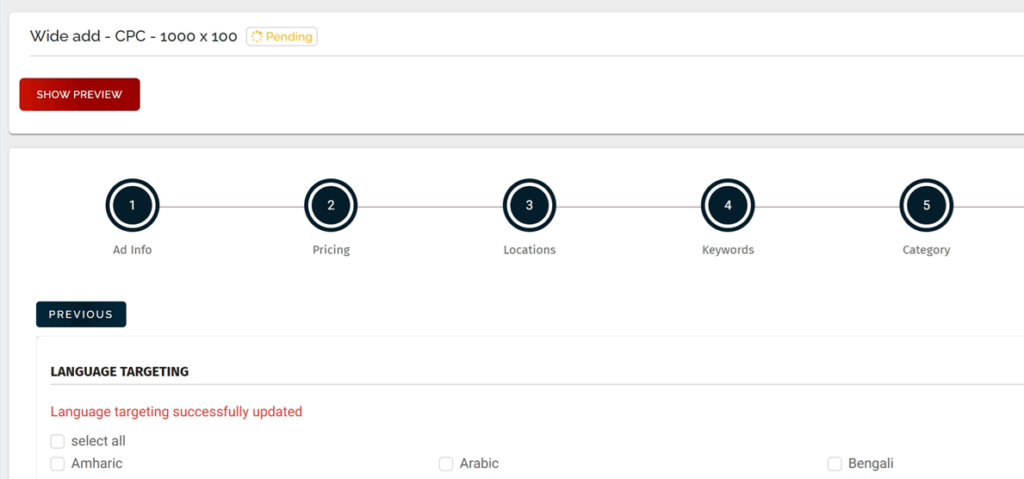Open the Locations step label

click(529, 250)
